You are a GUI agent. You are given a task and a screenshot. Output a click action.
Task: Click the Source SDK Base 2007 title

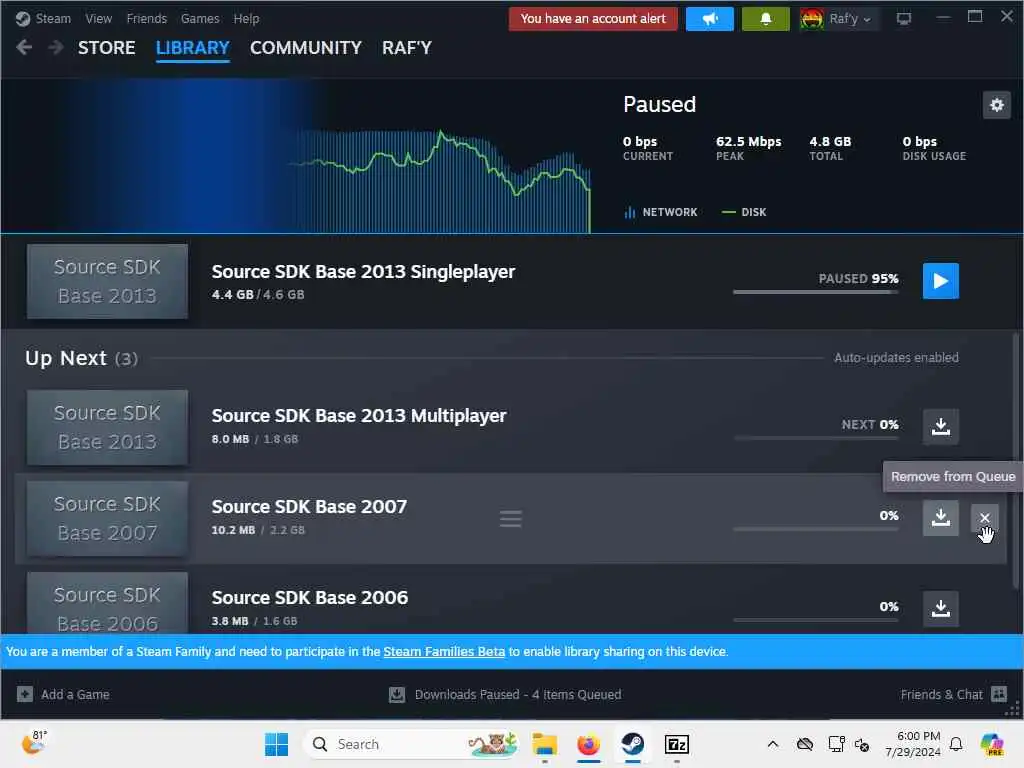[x=309, y=507]
